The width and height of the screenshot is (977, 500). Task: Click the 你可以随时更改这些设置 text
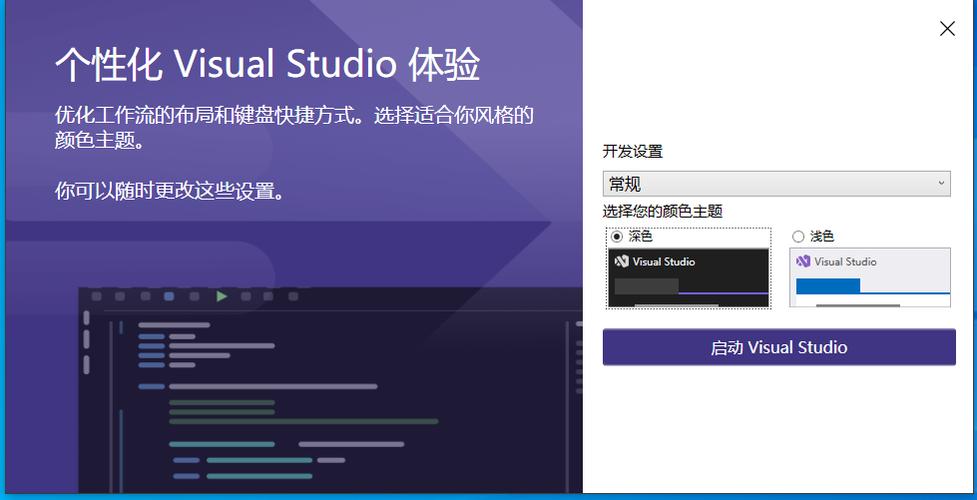pyautogui.click(x=171, y=191)
